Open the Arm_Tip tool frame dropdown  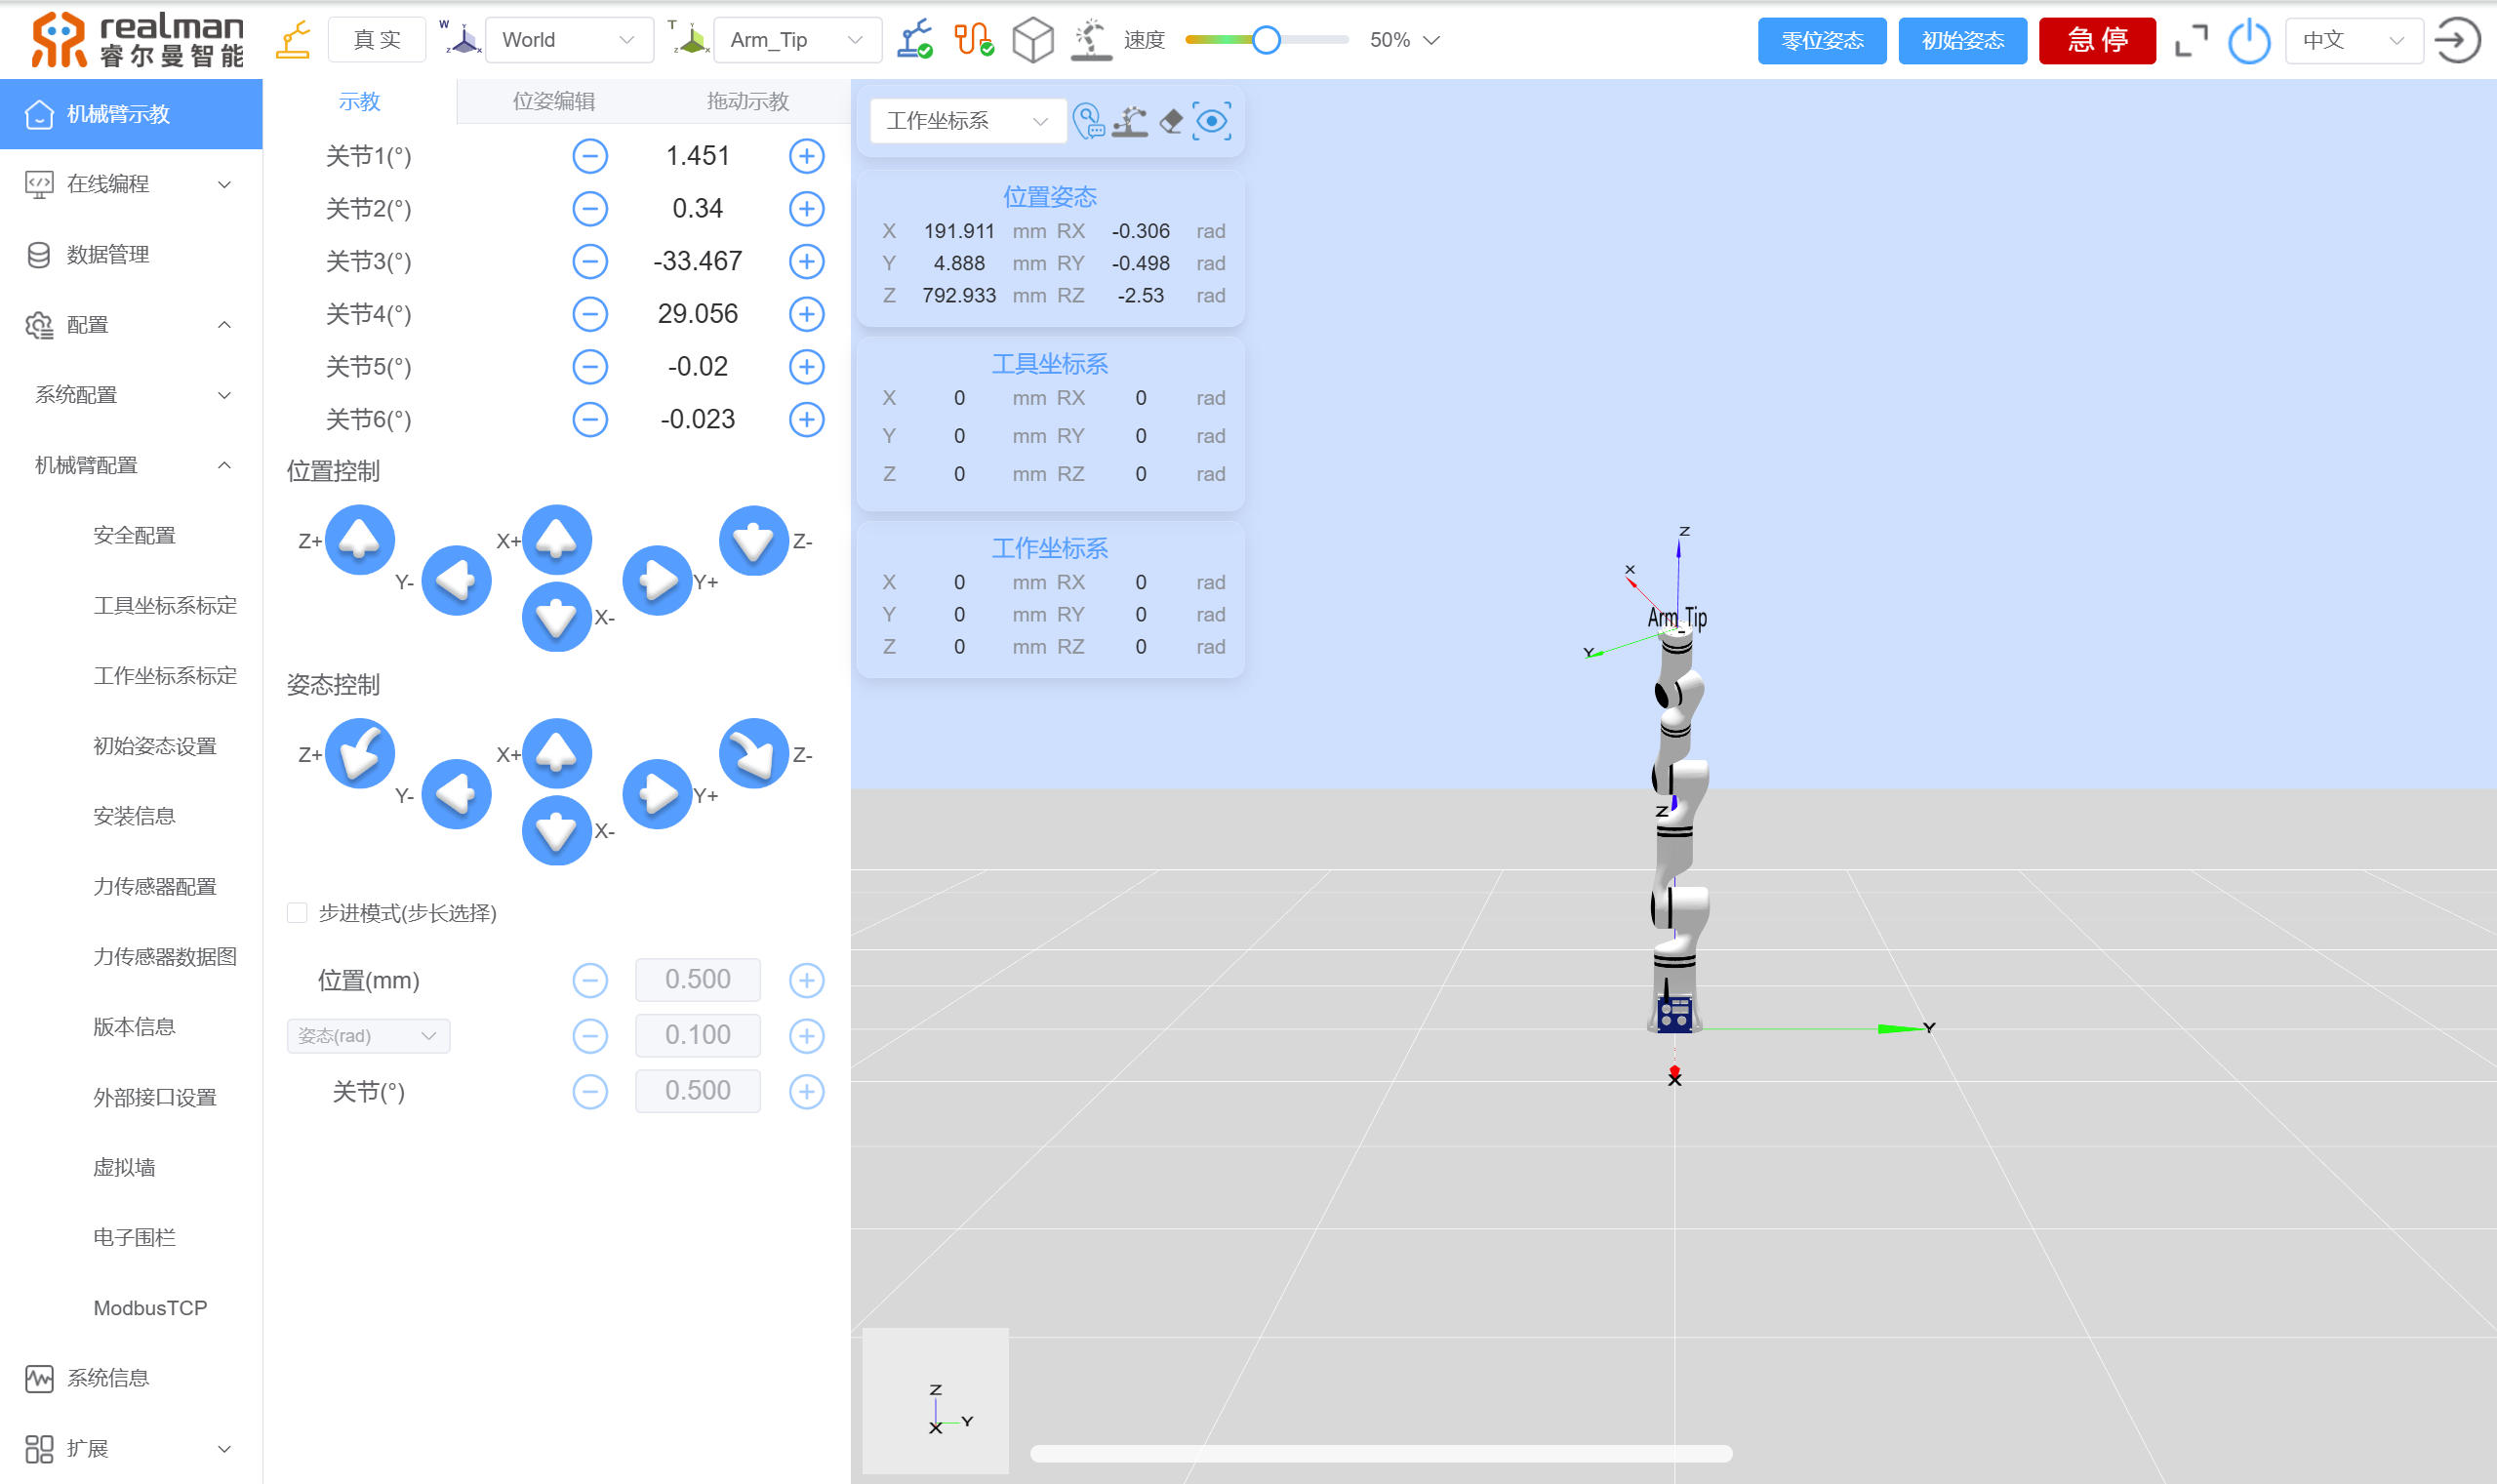[797, 40]
